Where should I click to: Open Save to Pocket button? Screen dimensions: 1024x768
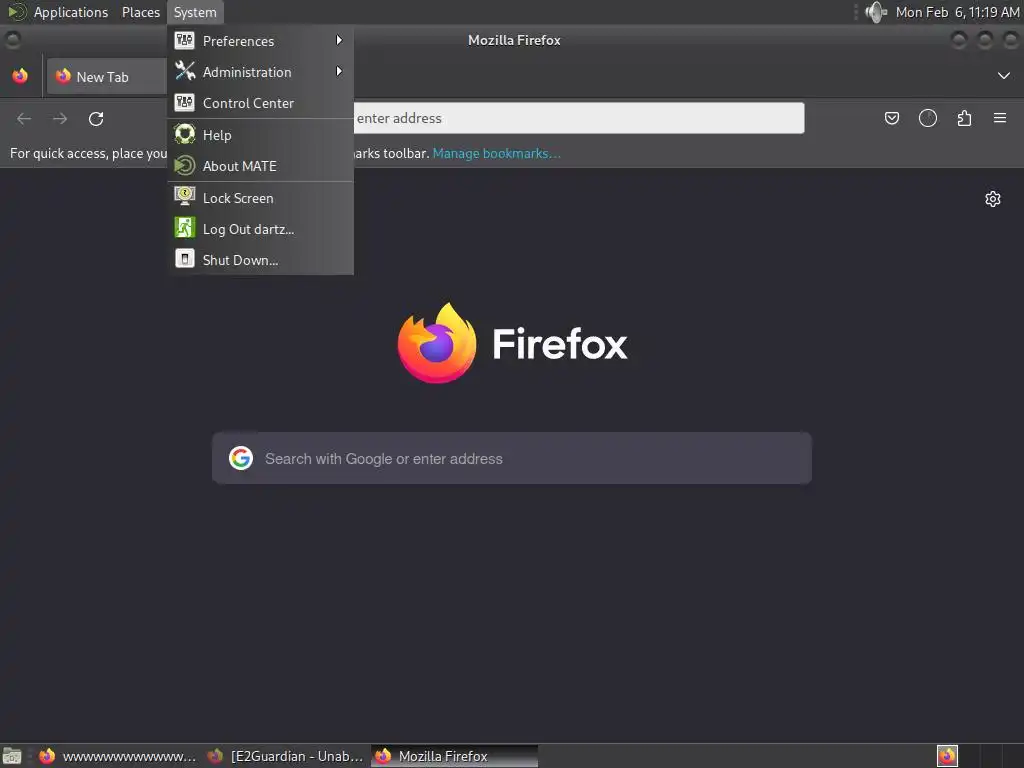(891, 118)
